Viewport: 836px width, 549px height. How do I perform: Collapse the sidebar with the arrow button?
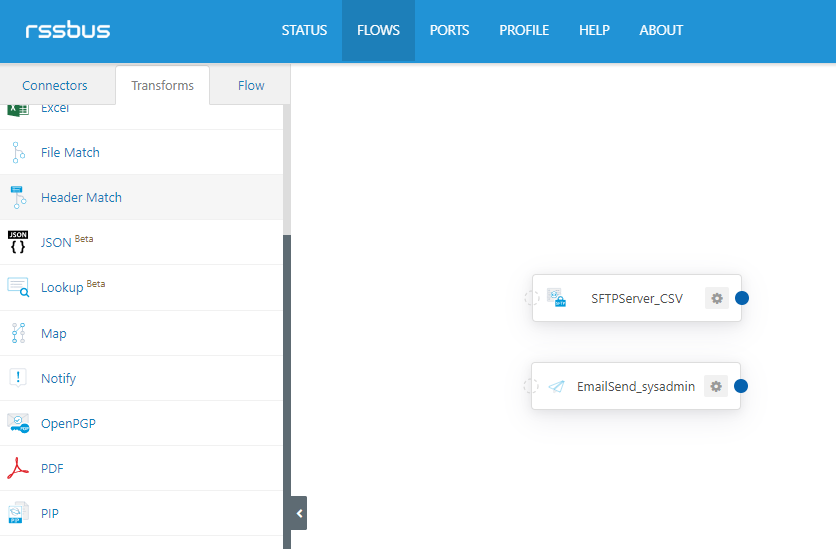coord(299,513)
